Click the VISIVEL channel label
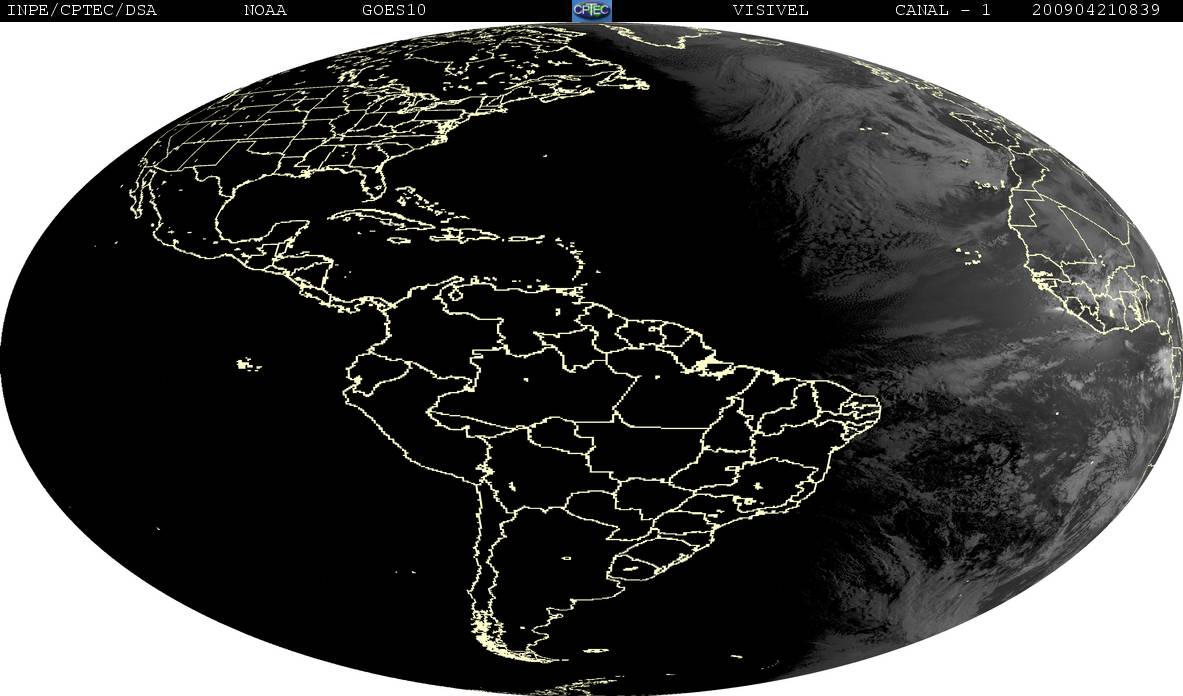1183x696 pixels. click(x=770, y=10)
